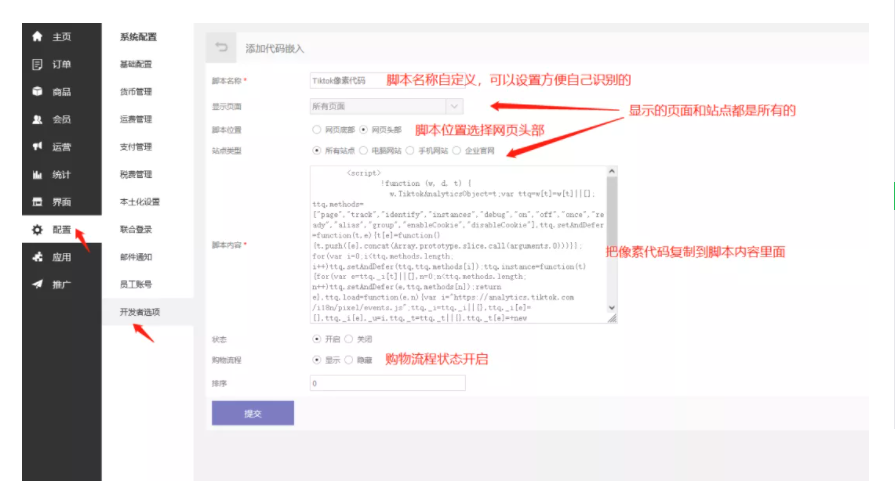Click the member icon beside 会员
The image size is (895, 503).
tap(37, 119)
